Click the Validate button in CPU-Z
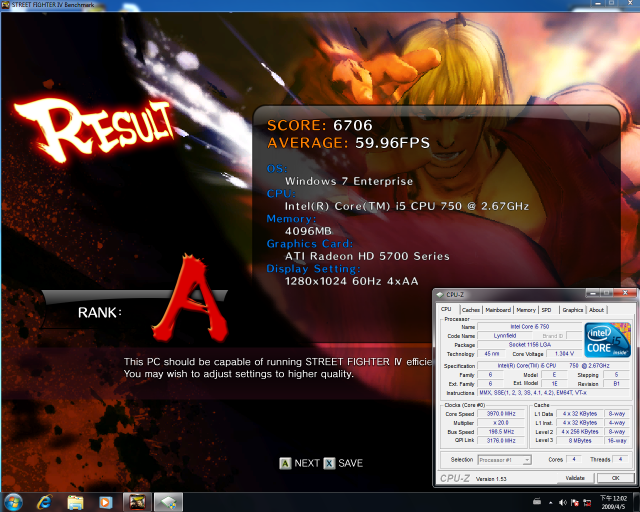This screenshot has width=640, height=512. [575, 478]
